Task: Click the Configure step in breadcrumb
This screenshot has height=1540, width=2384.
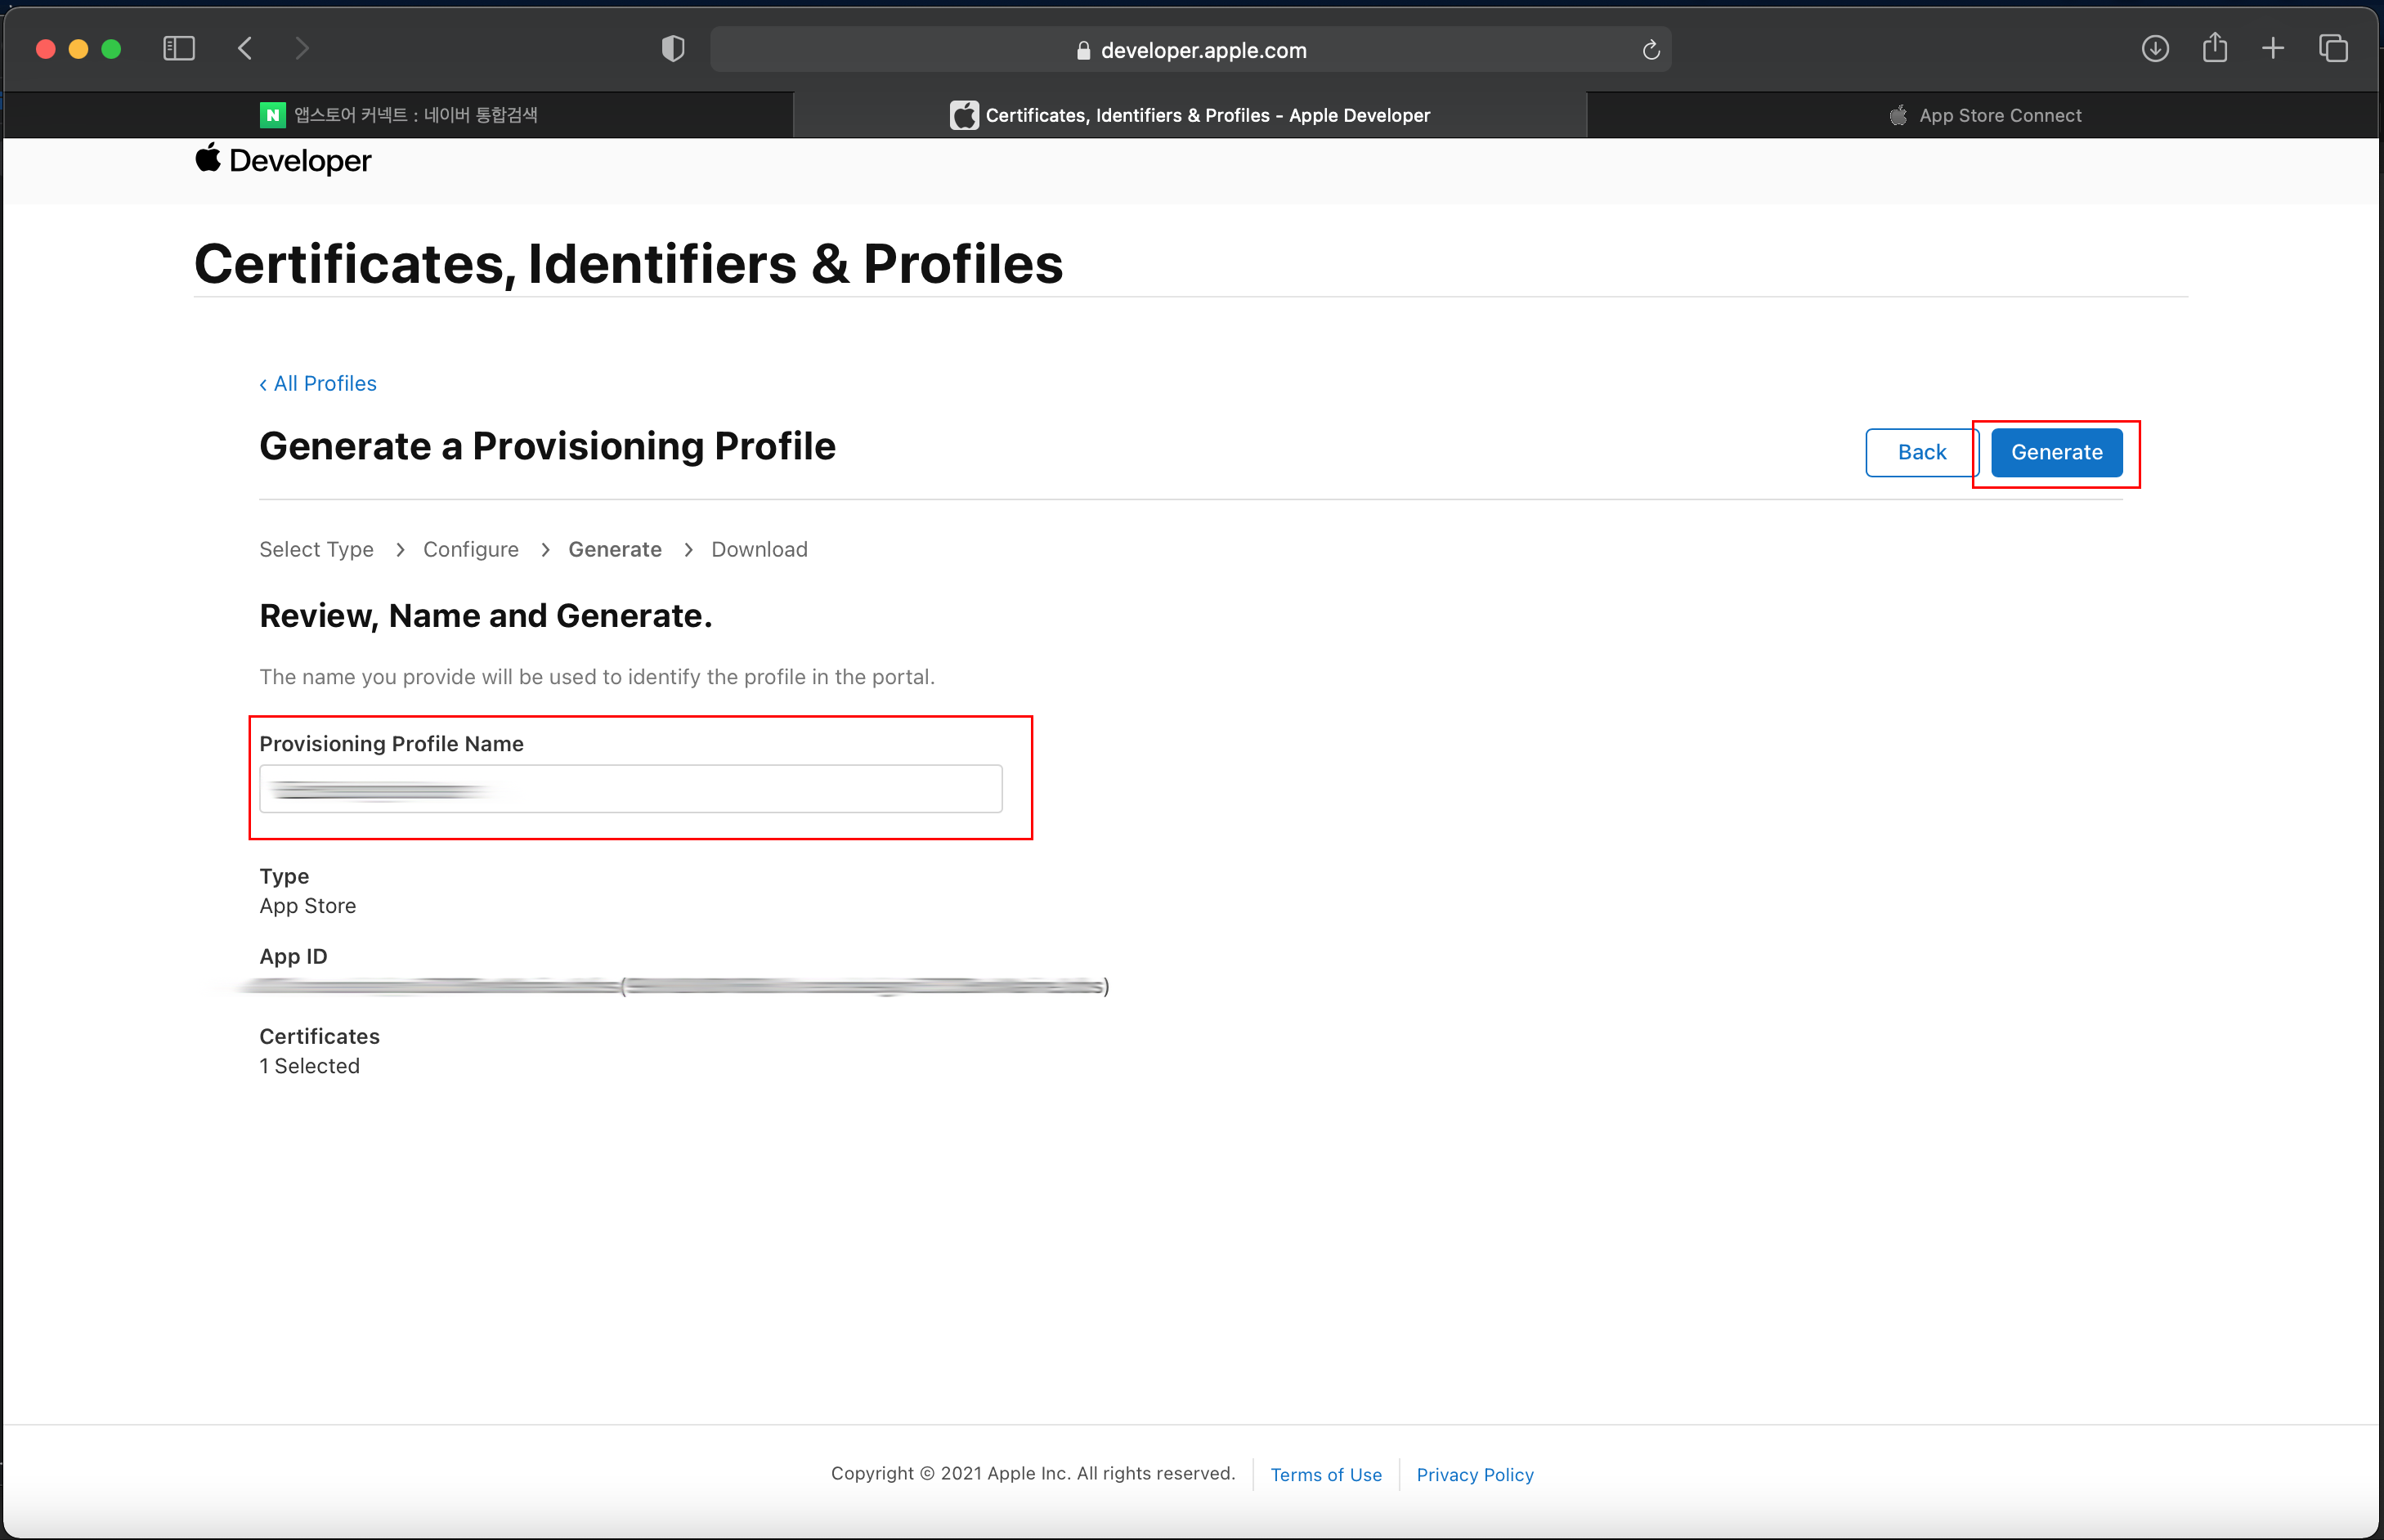Action: pos(470,549)
